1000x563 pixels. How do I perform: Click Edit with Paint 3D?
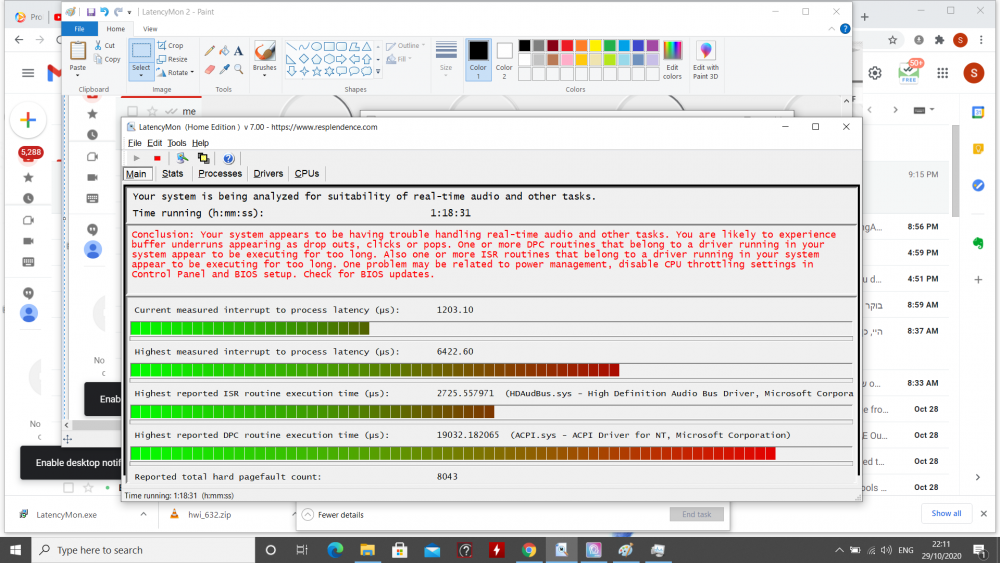click(x=705, y=60)
